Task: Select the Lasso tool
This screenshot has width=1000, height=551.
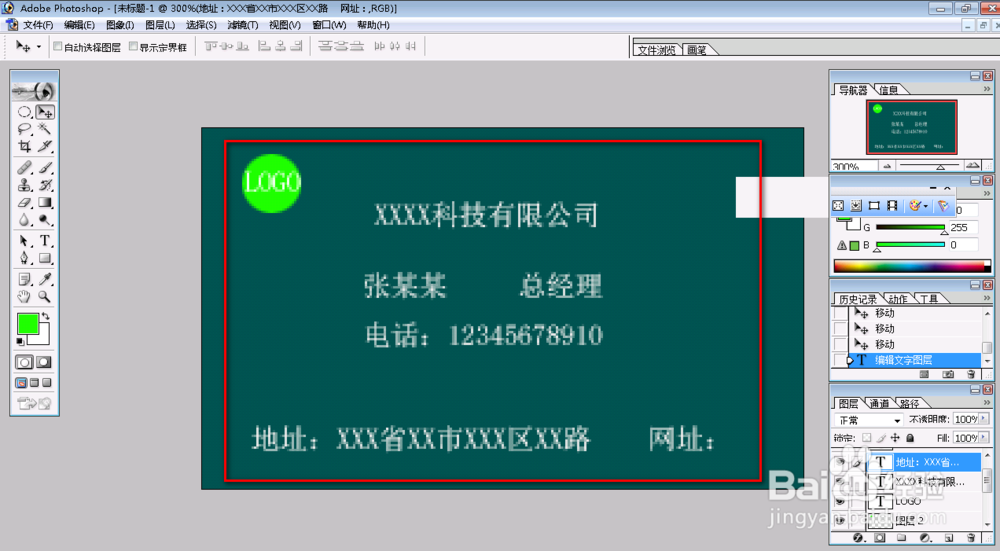Action: point(25,129)
